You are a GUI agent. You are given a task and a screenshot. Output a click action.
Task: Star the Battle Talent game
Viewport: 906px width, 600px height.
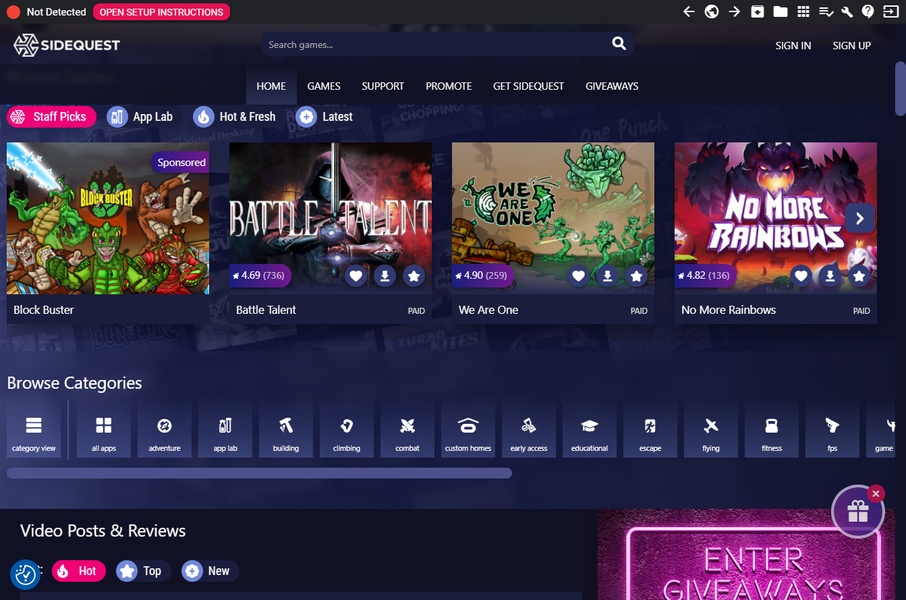click(x=414, y=276)
